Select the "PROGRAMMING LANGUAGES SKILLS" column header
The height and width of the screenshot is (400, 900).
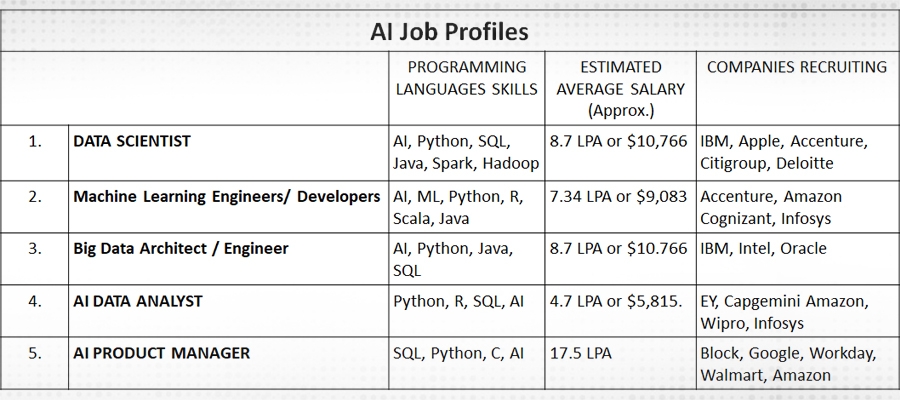click(x=466, y=78)
